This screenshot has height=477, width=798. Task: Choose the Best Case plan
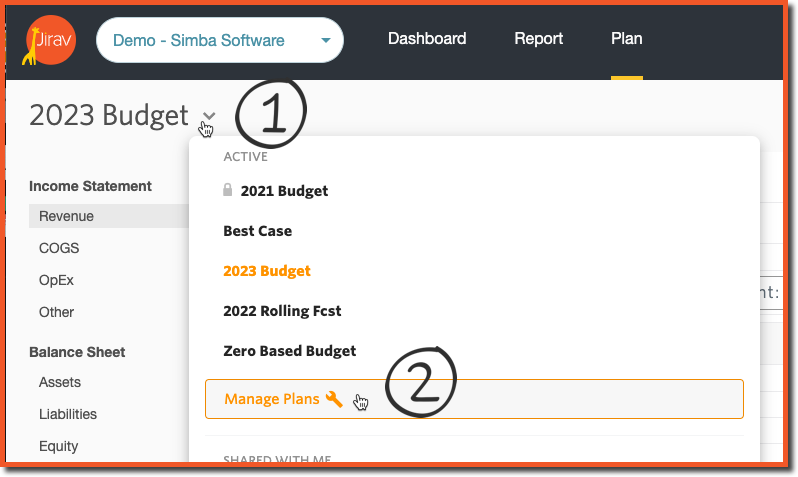pos(258,231)
